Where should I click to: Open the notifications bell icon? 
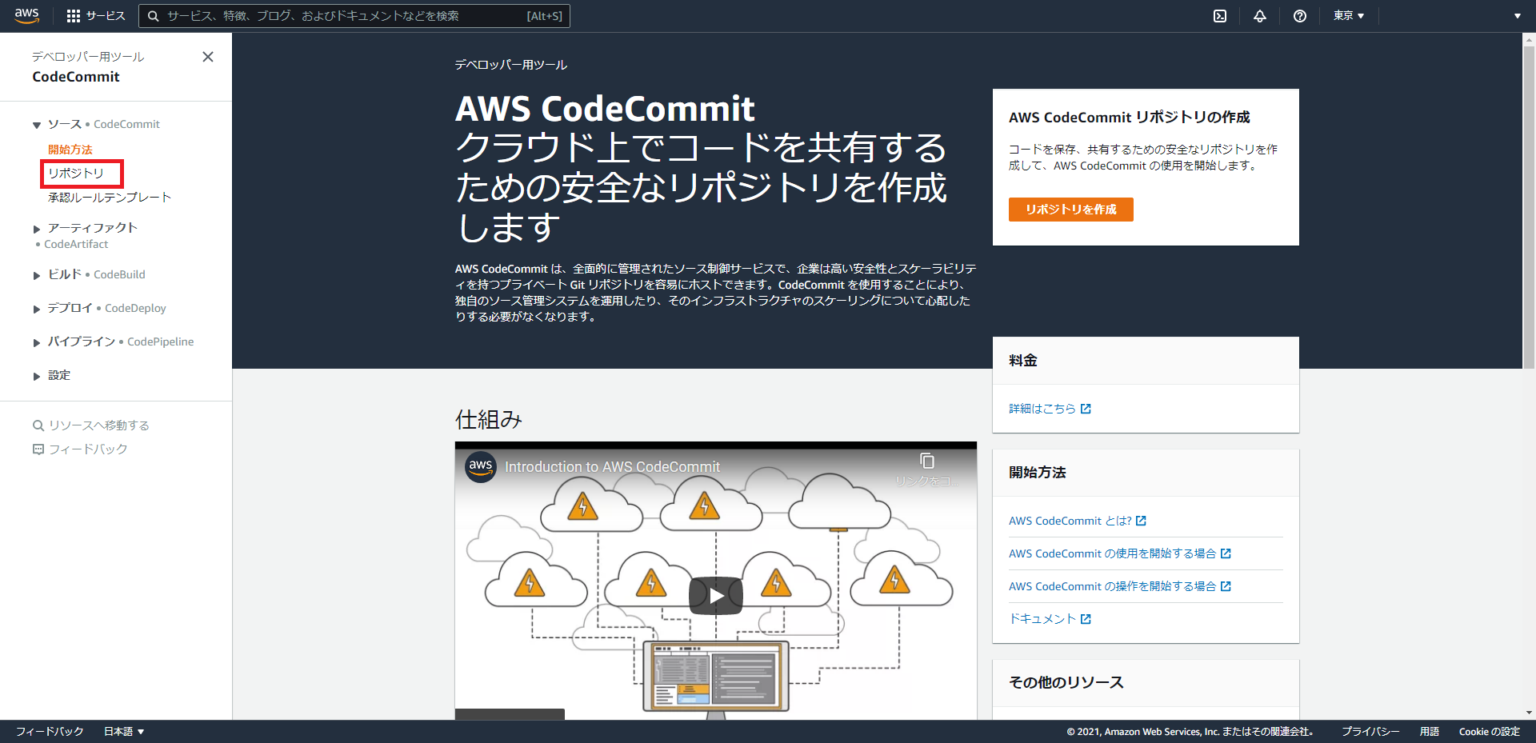[1260, 15]
